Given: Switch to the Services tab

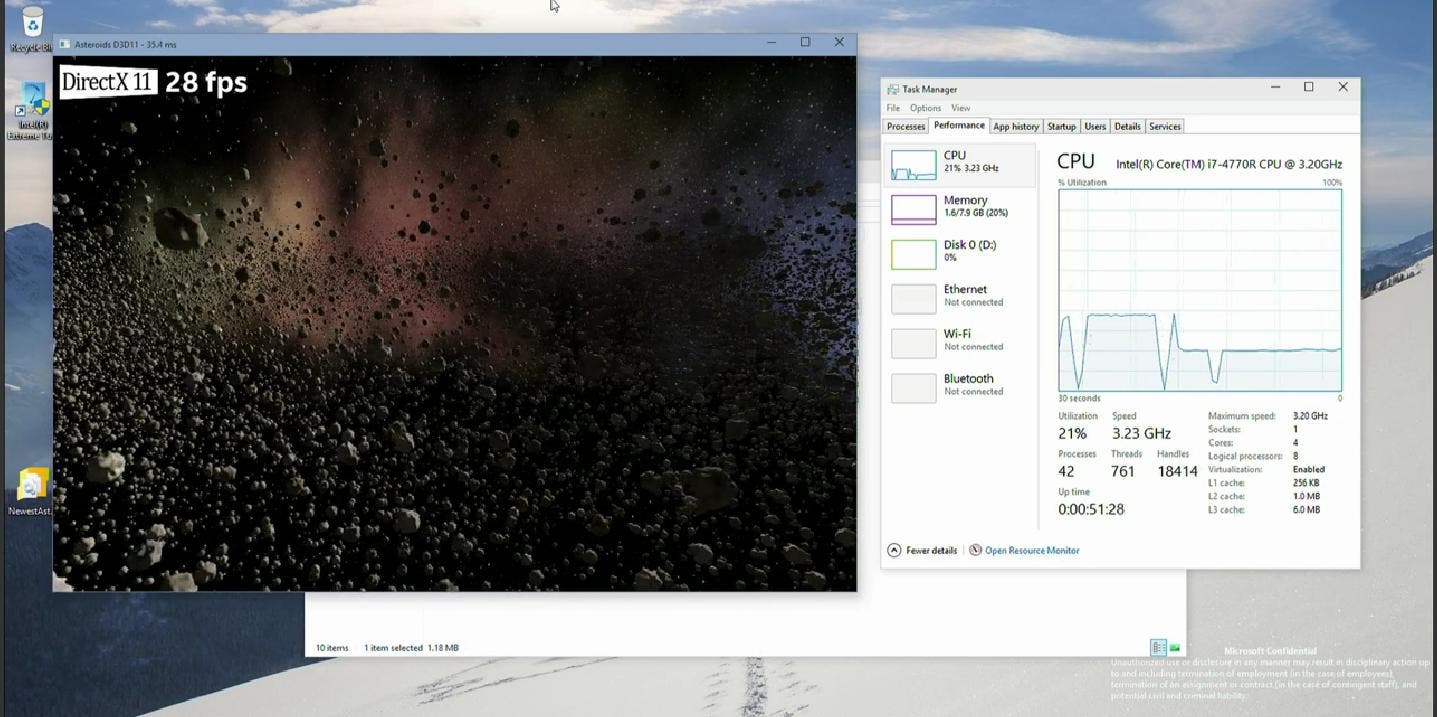Looking at the screenshot, I should 1165,126.
